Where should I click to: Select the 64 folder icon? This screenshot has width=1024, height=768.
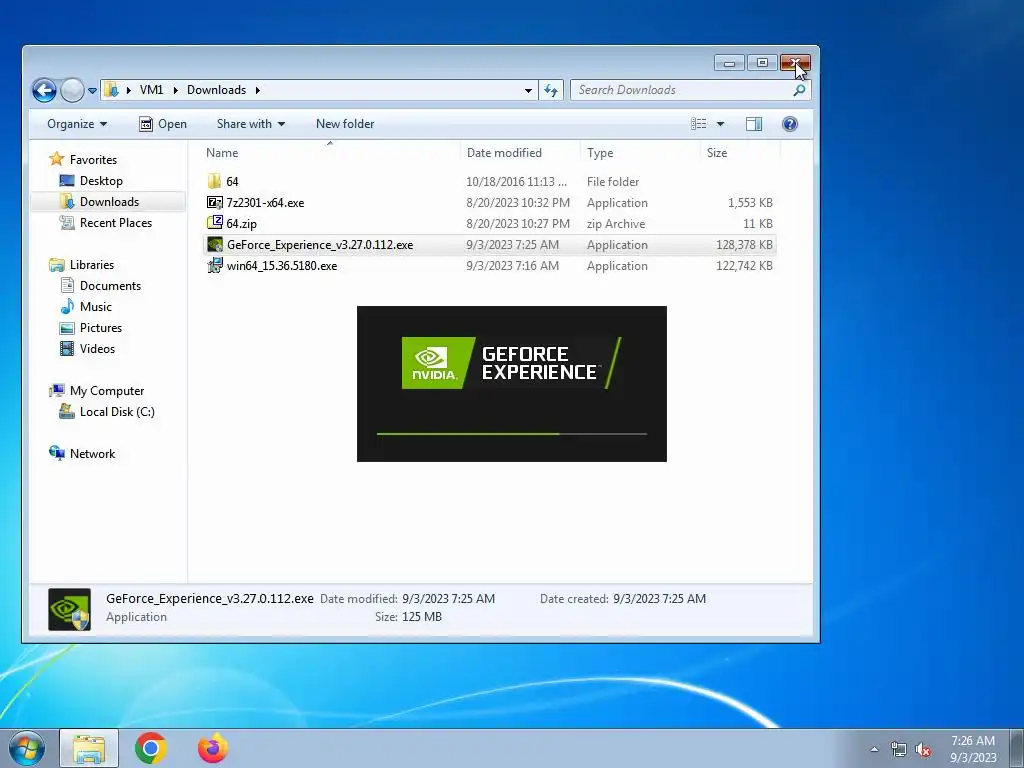pyautogui.click(x=214, y=181)
